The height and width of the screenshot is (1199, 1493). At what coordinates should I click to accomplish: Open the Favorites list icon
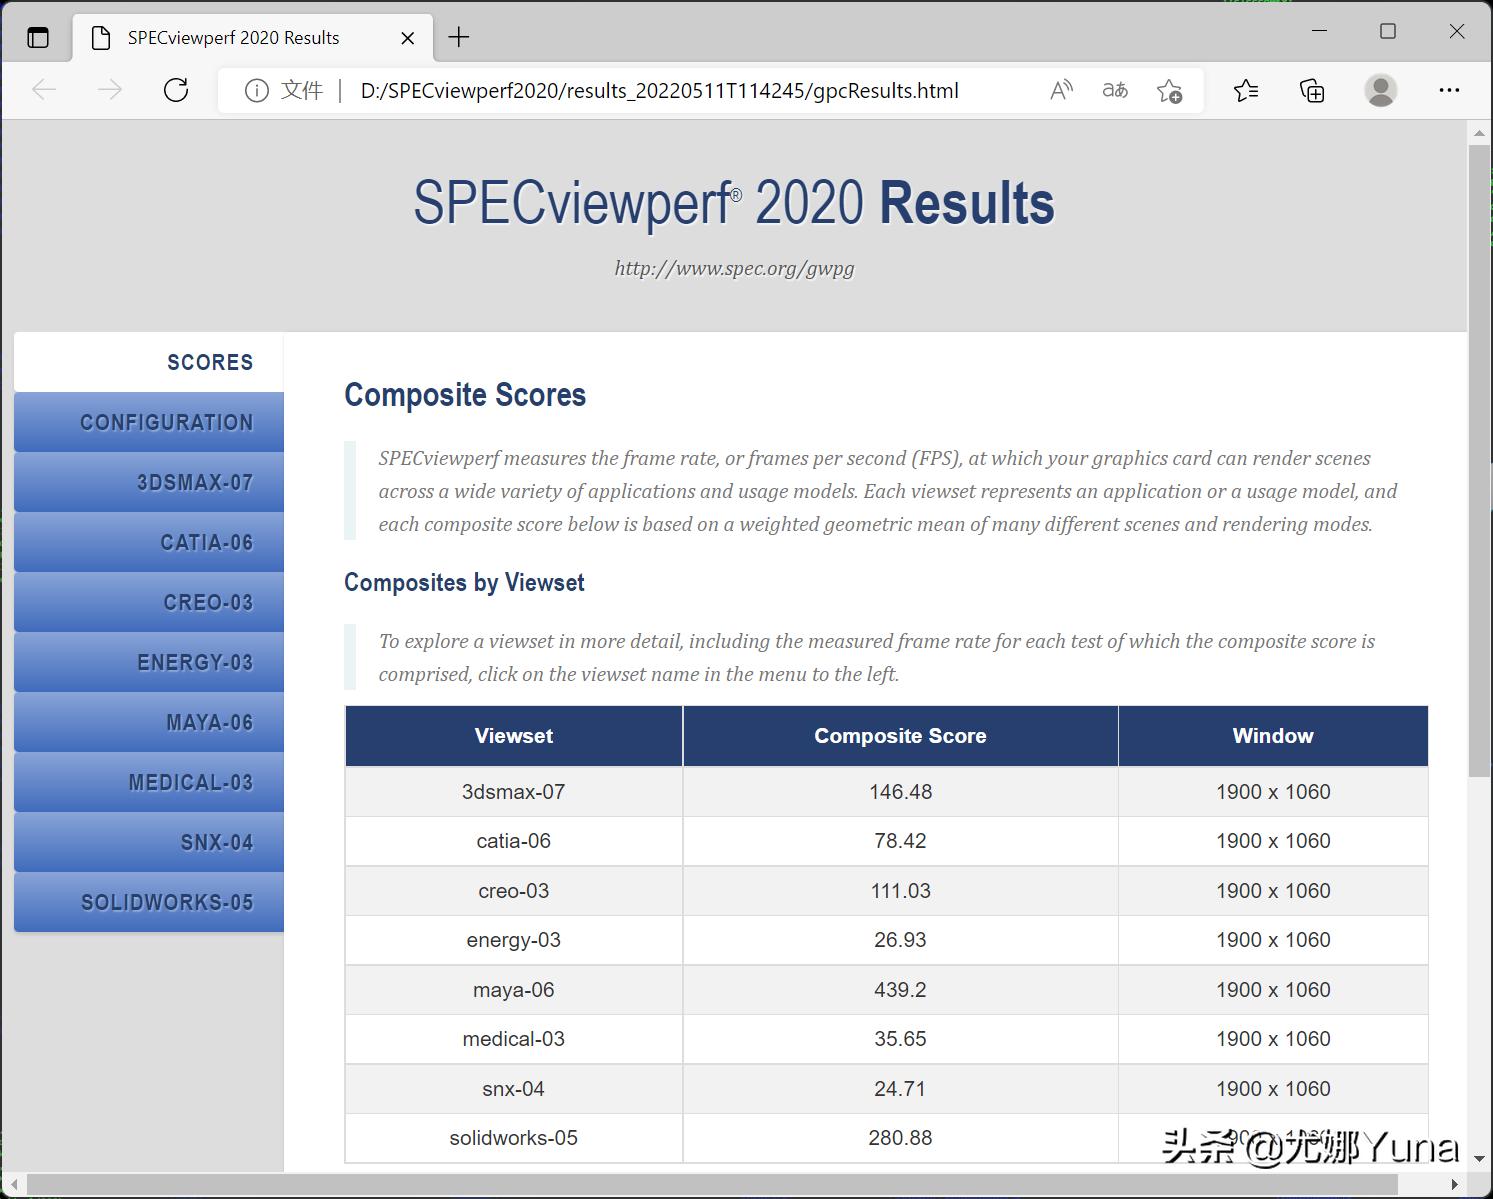[x=1246, y=91]
